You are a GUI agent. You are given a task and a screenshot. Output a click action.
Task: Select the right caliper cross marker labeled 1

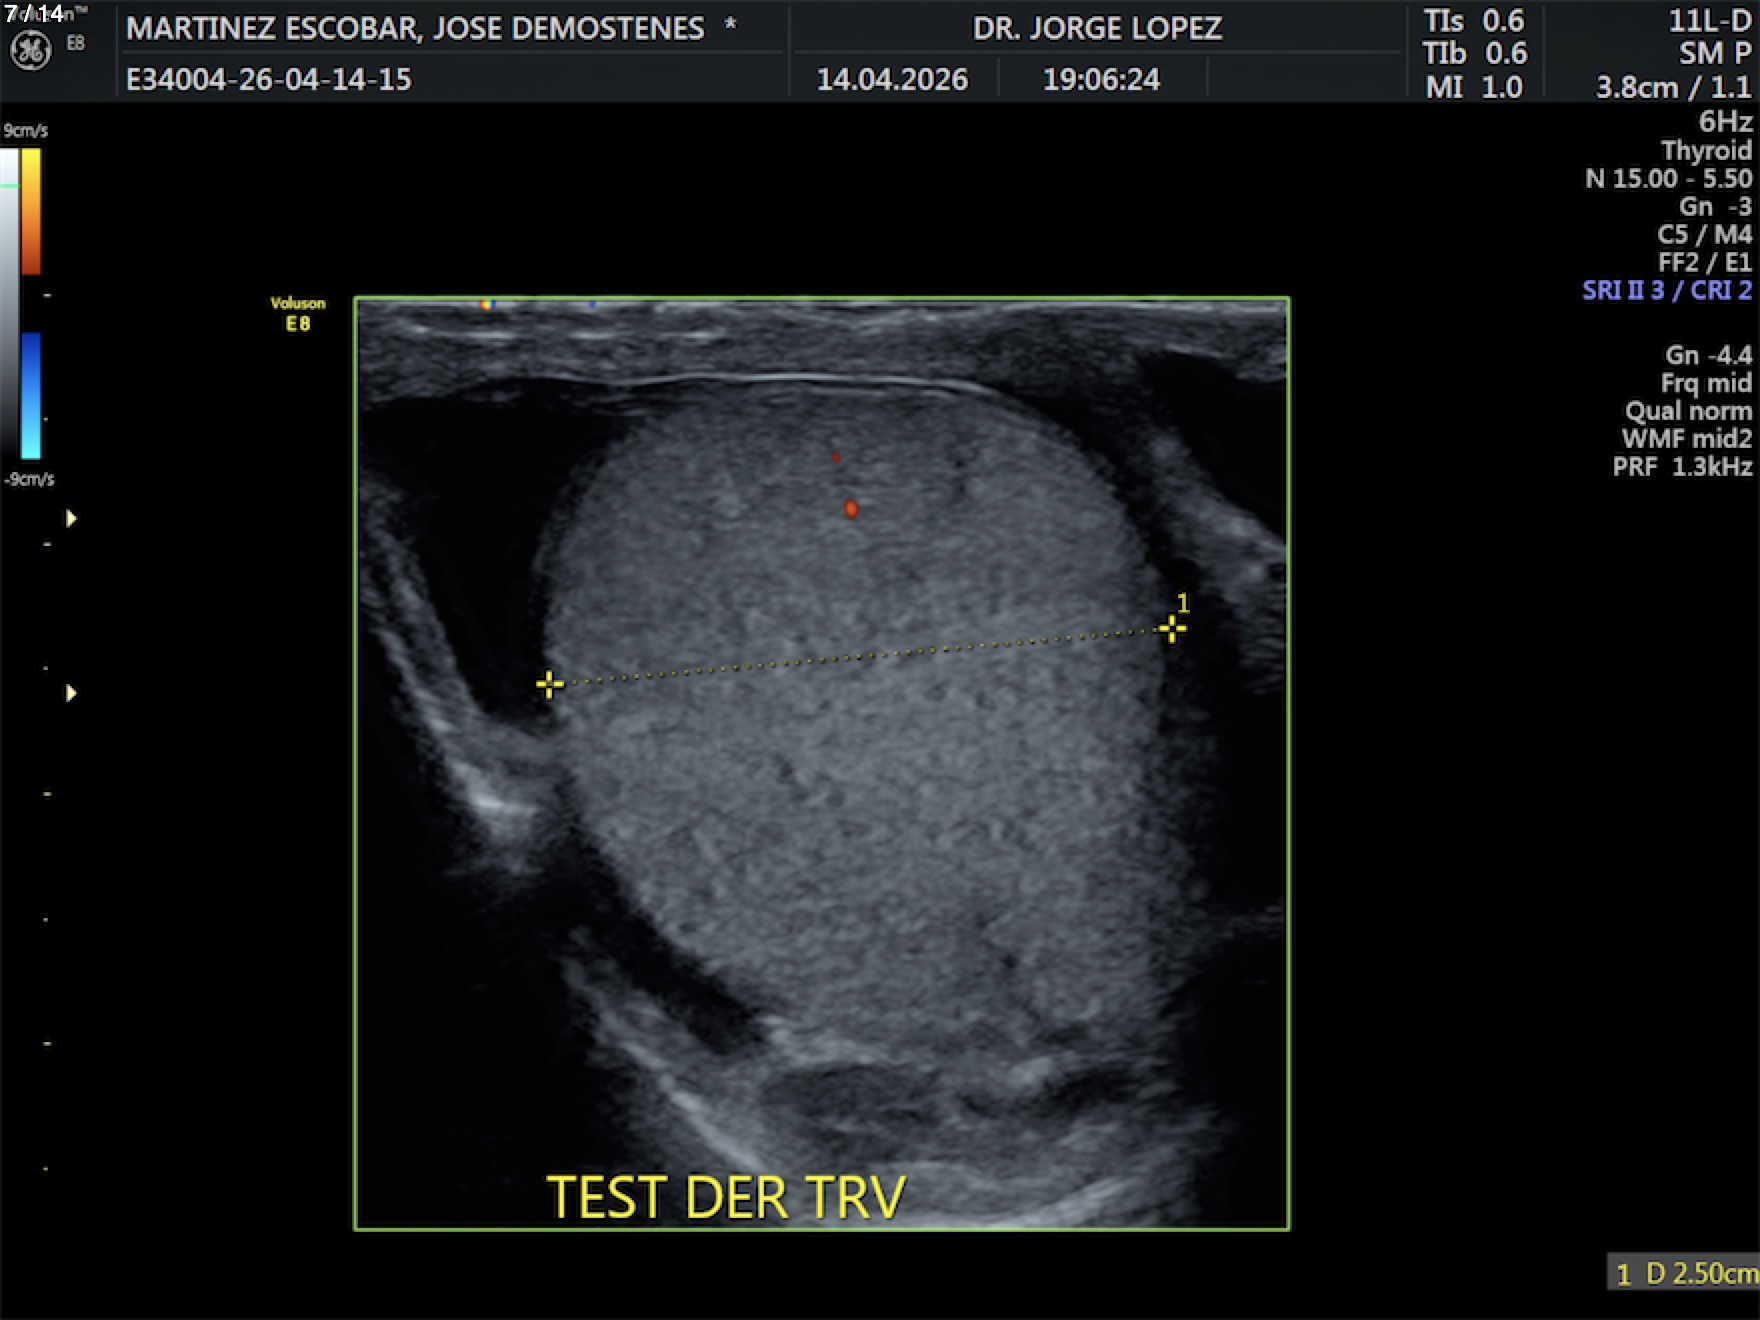coord(1171,629)
